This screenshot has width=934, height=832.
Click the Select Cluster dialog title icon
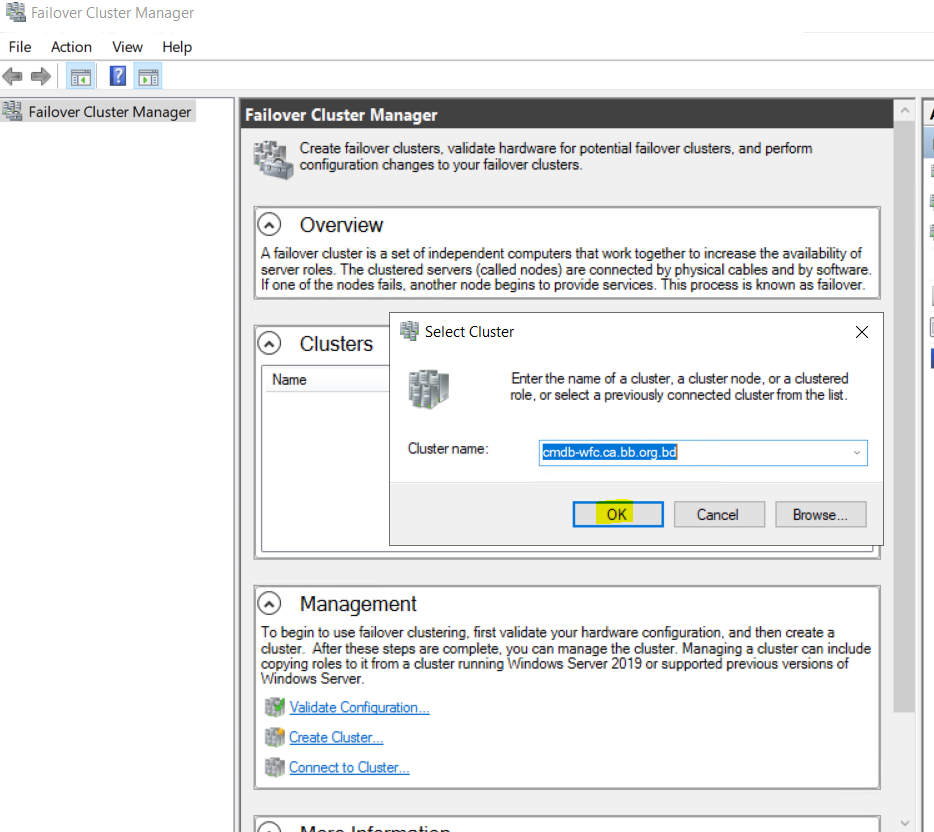[409, 331]
